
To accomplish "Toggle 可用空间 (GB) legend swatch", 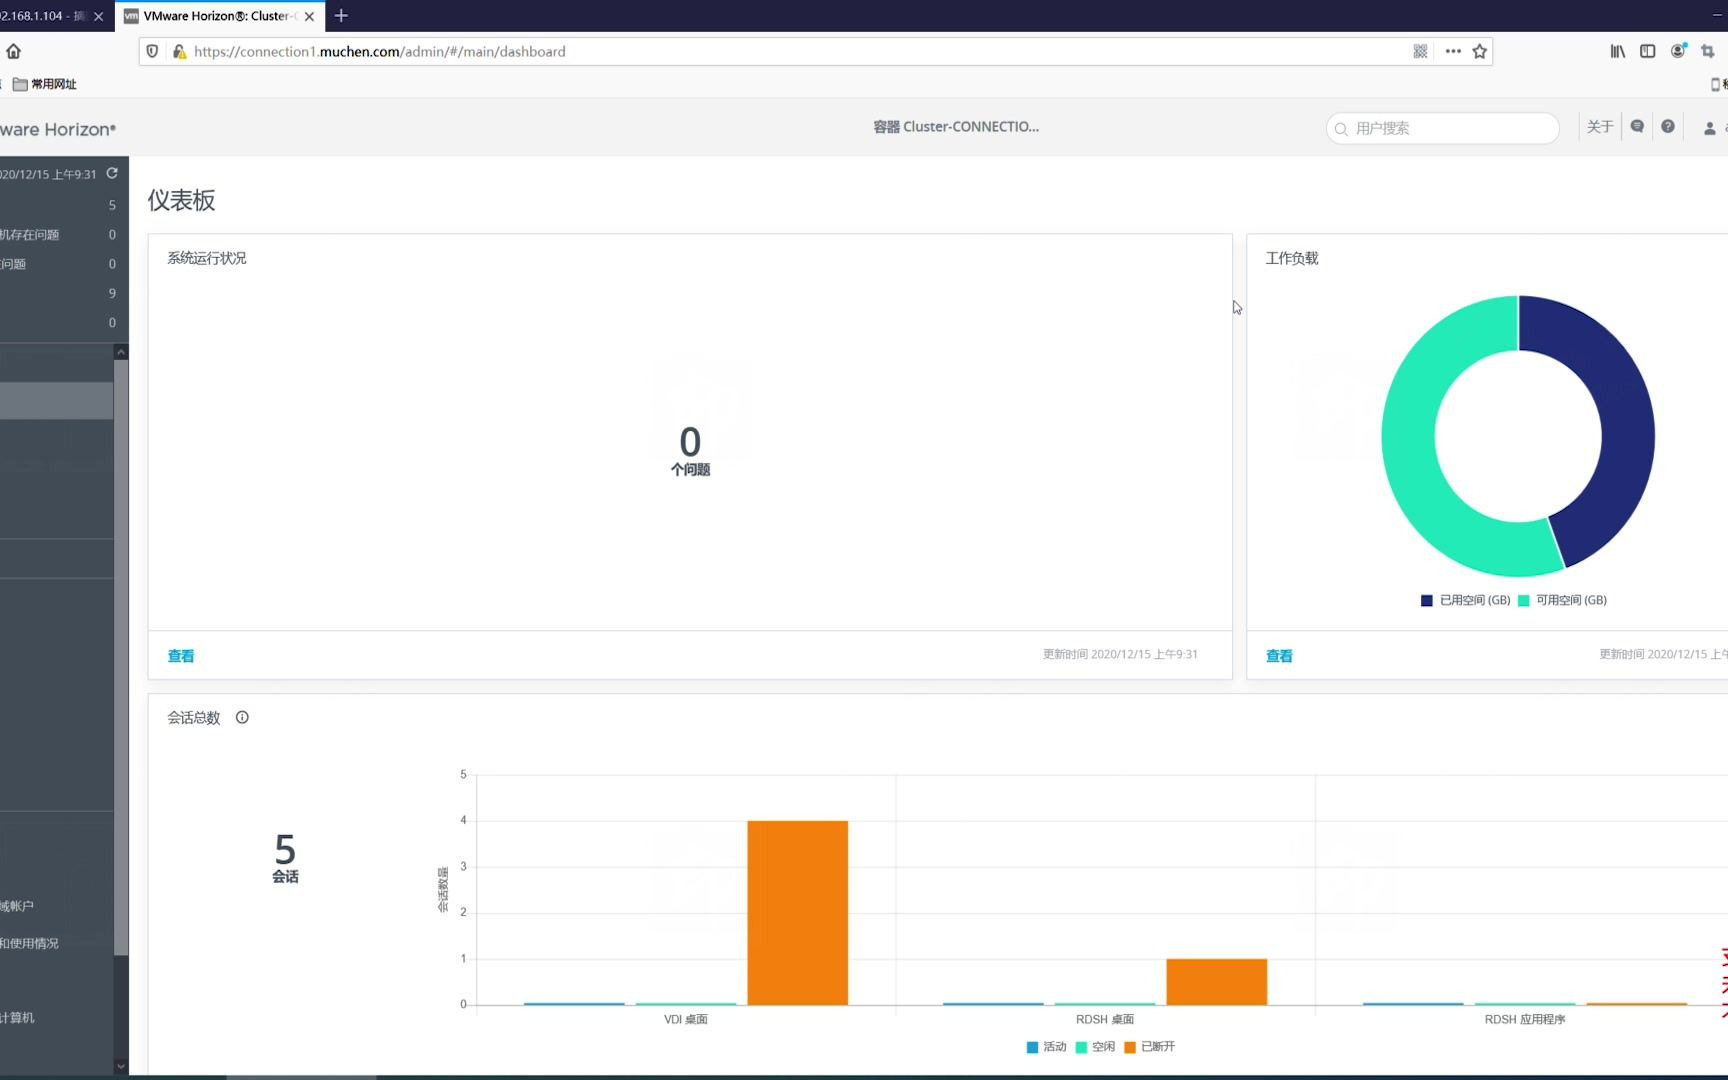I will [1523, 600].
